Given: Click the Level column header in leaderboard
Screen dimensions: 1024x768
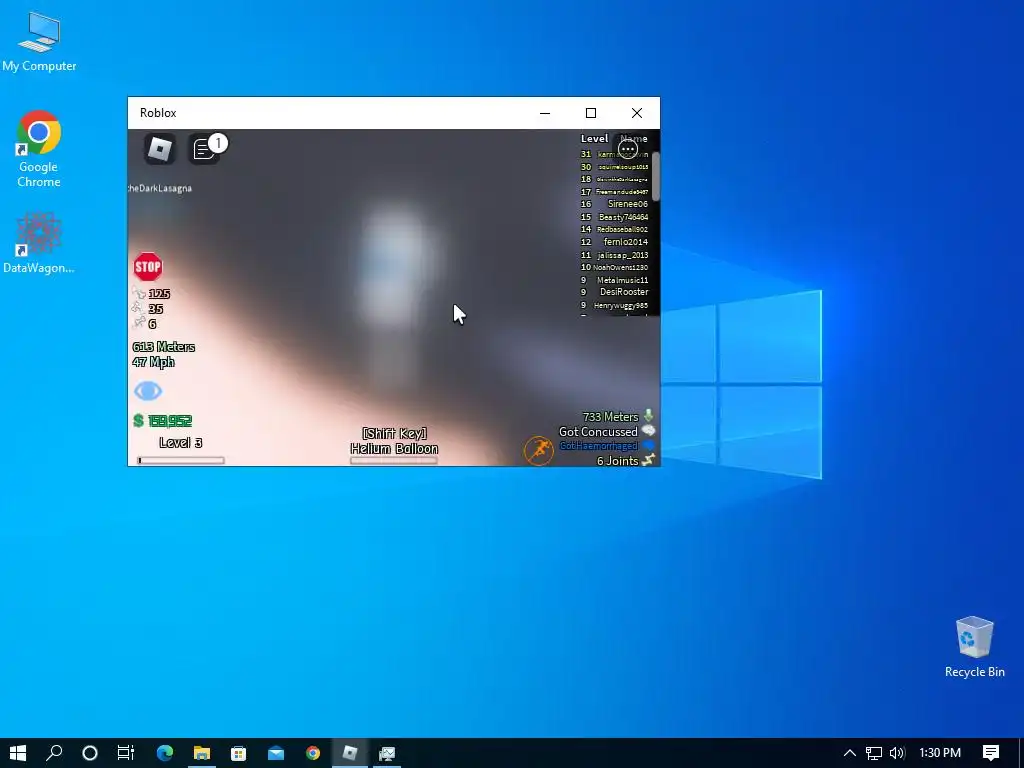Looking at the screenshot, I should pyautogui.click(x=594, y=138).
